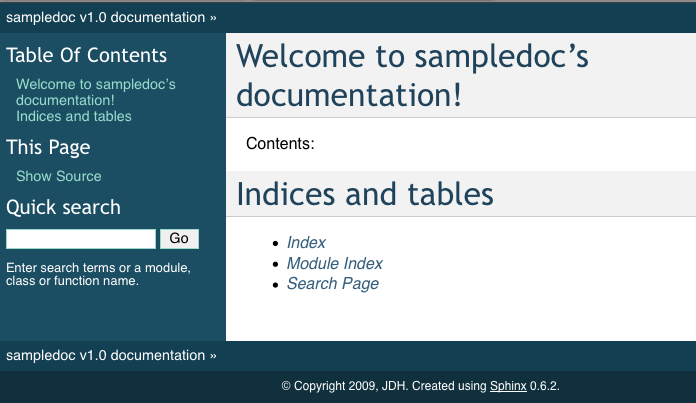696x403 pixels.
Task: Open sampledoc v1.0 documentation link in footer bar
Action: [x=105, y=355]
